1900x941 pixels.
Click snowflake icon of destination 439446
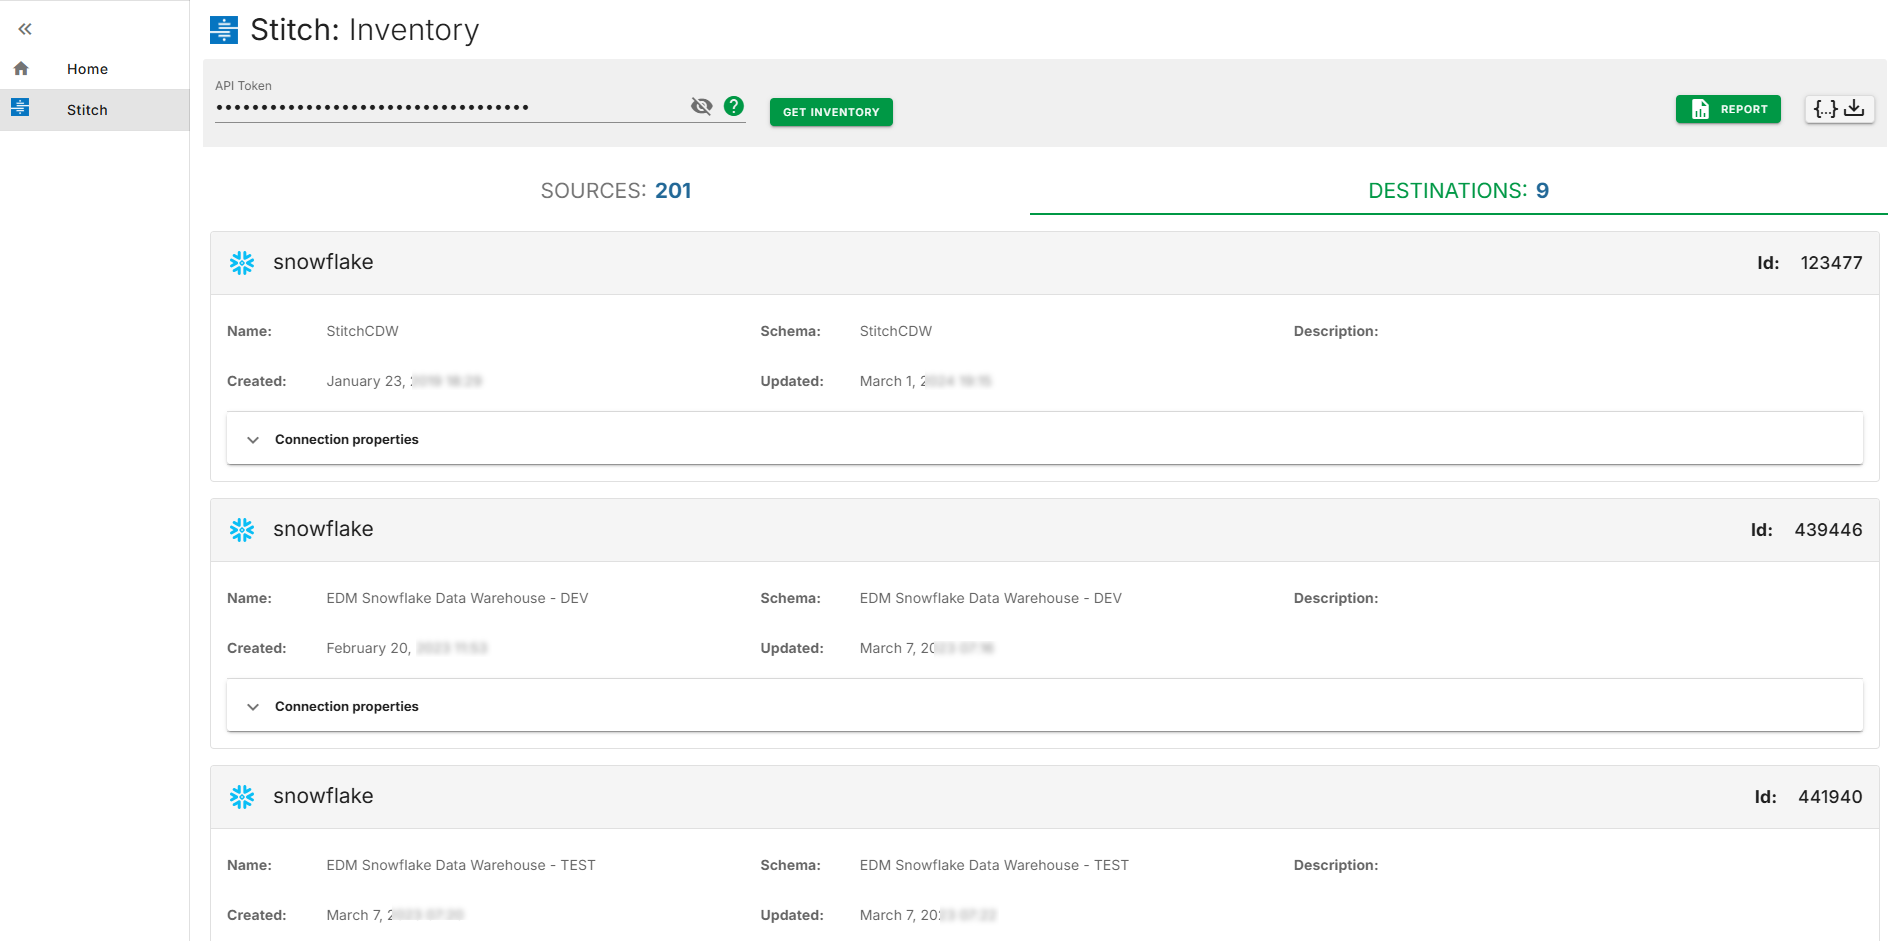(242, 530)
